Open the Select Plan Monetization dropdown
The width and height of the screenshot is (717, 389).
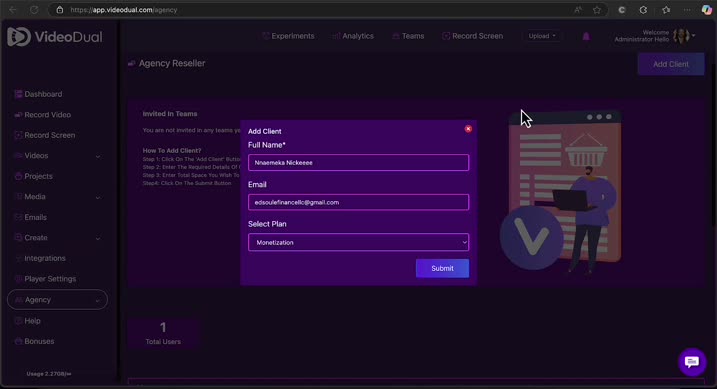(358, 242)
